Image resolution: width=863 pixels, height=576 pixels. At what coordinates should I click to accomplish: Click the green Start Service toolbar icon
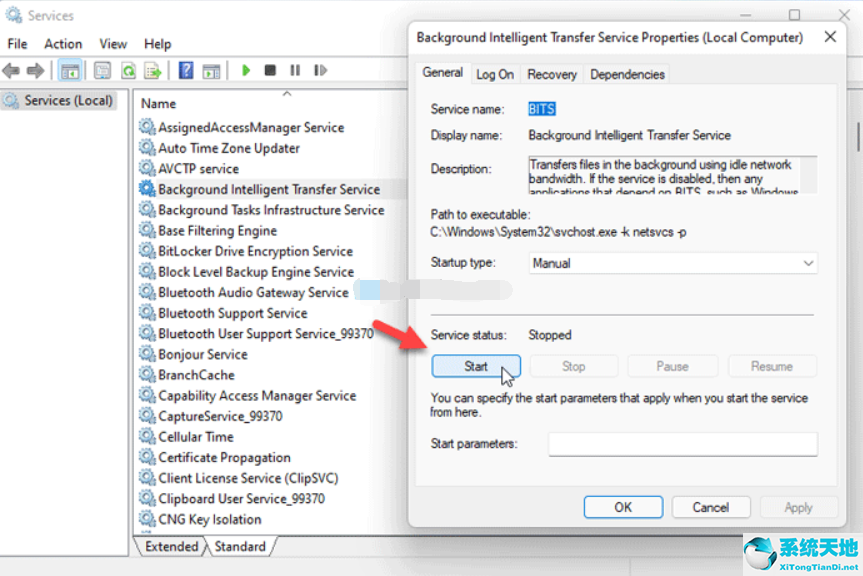(x=246, y=70)
